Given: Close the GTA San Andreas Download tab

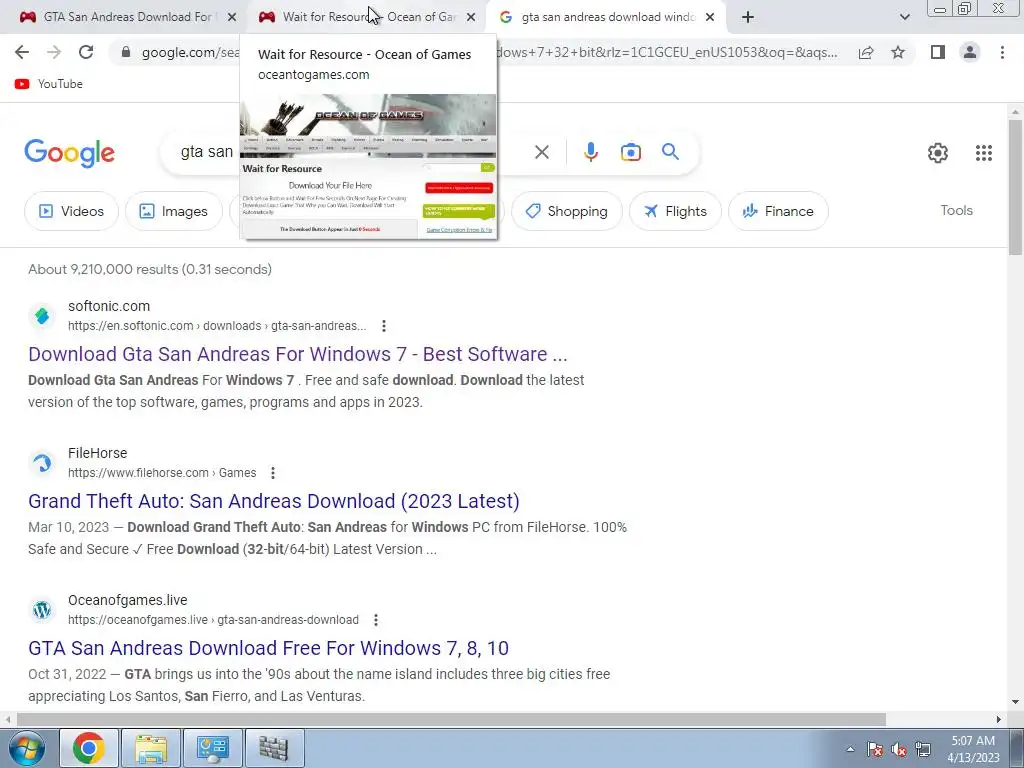Looking at the screenshot, I should pyautogui.click(x=231, y=17).
